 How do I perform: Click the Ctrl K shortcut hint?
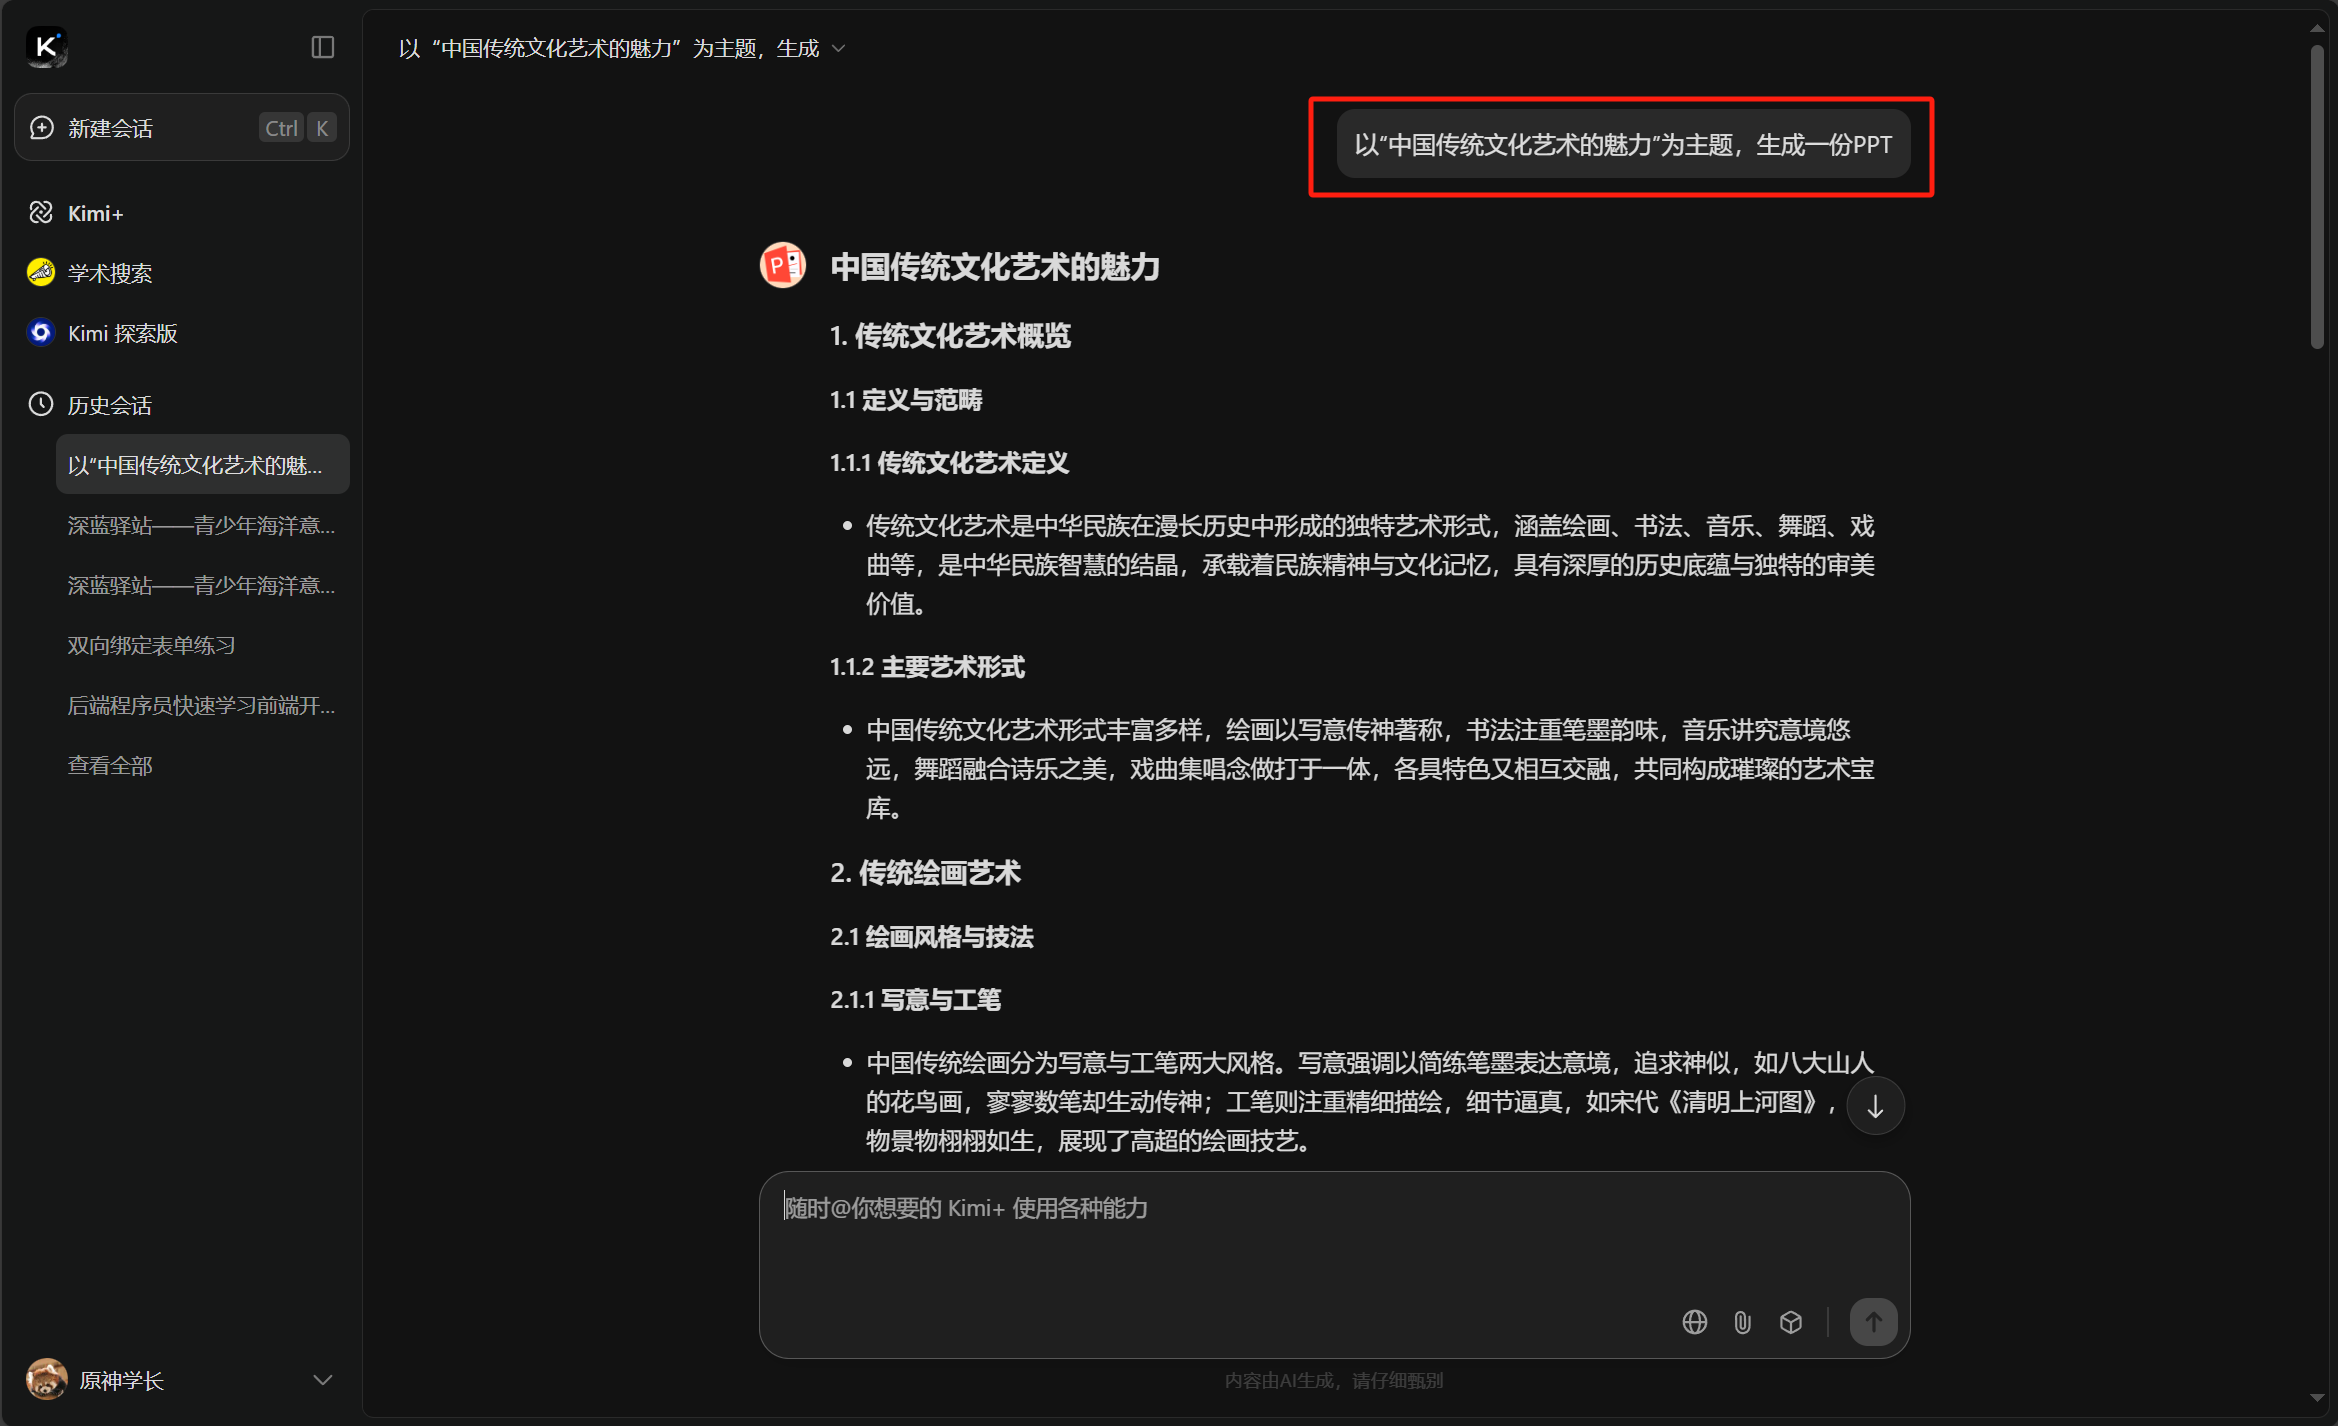pos(298,128)
